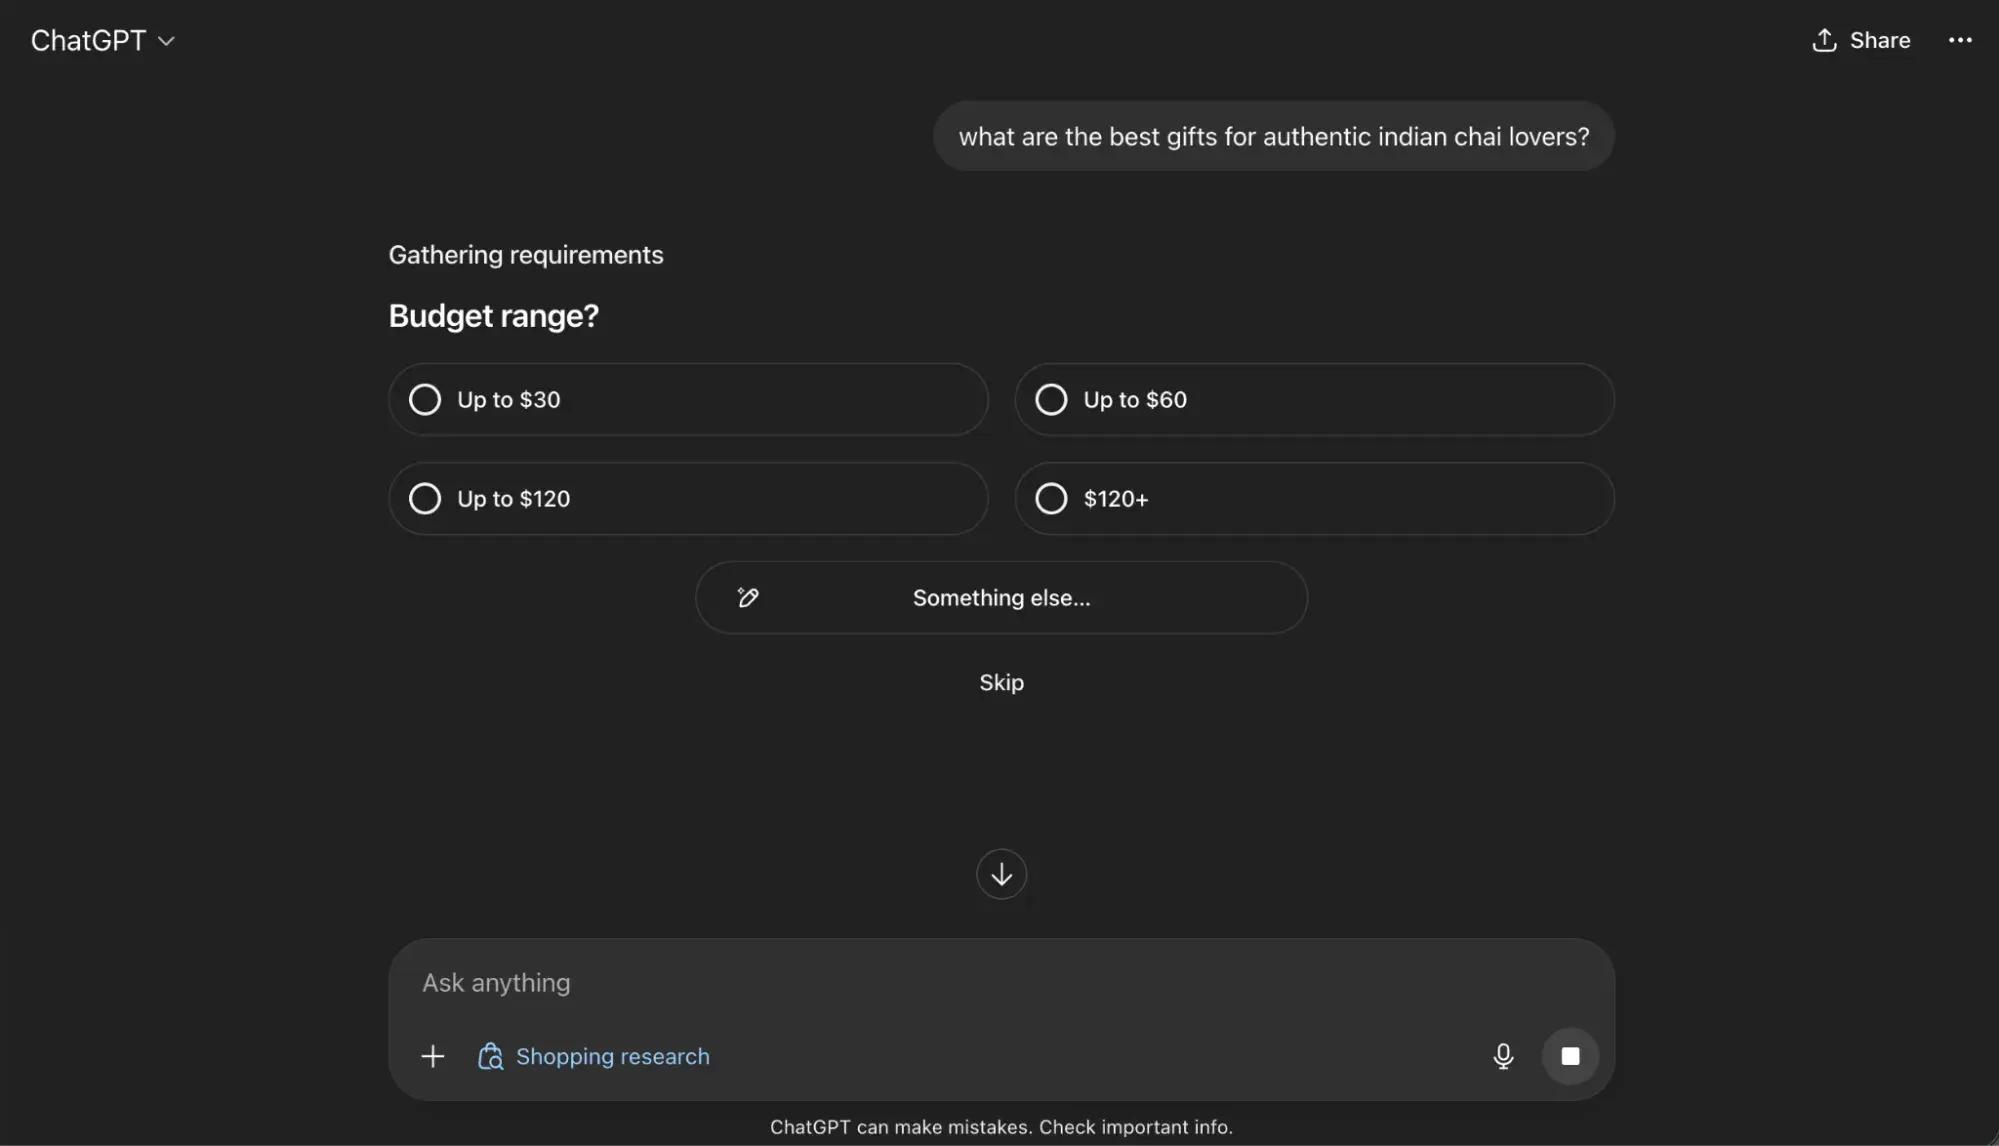This screenshot has height=1146, width=1999.
Task: Click the user's chai gifts question bubble
Action: 1274,136
